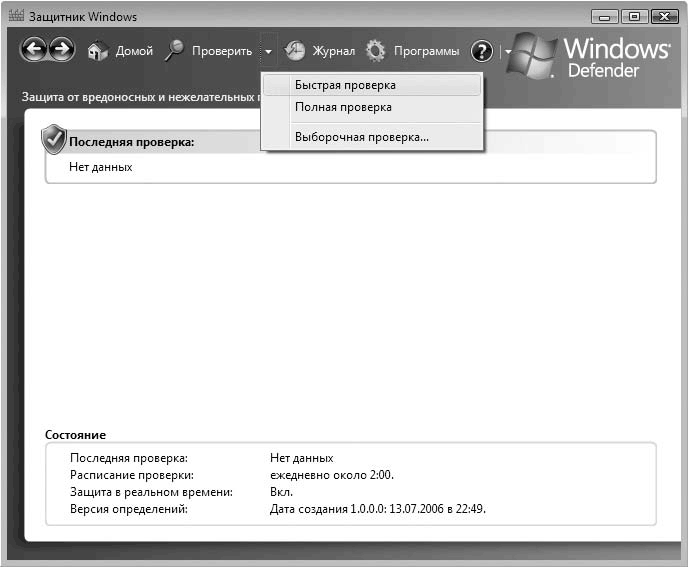Viewport: 688px width, 567px height.
Task: Click the Tools gear icon
Action: tap(376, 51)
